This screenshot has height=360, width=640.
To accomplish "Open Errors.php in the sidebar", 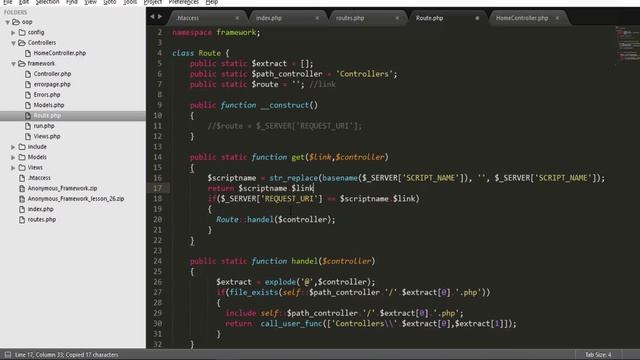I will tap(47, 95).
